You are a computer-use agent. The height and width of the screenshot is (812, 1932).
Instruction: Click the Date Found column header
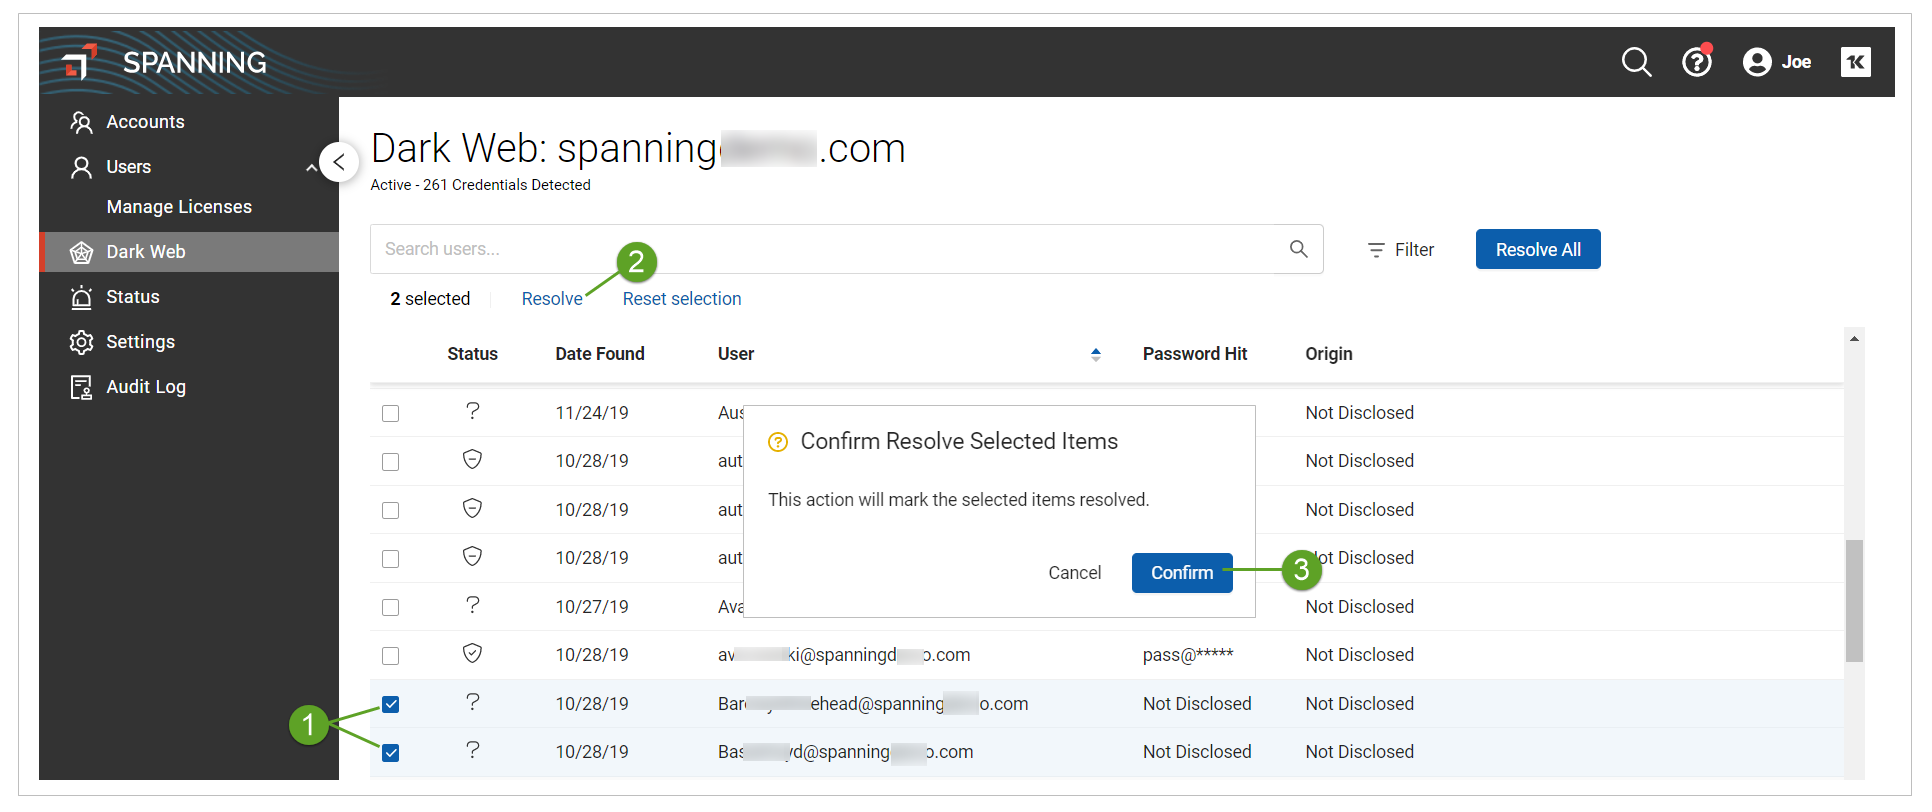click(600, 354)
